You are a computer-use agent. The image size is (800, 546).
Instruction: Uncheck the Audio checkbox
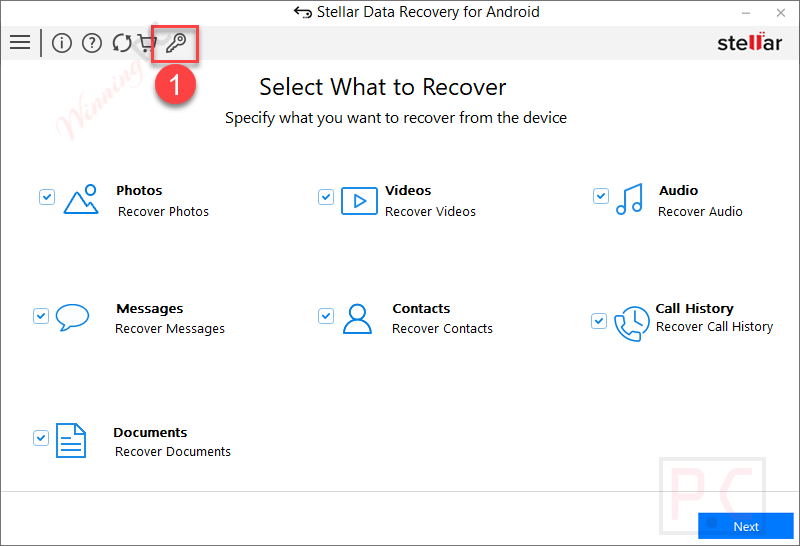click(x=601, y=195)
